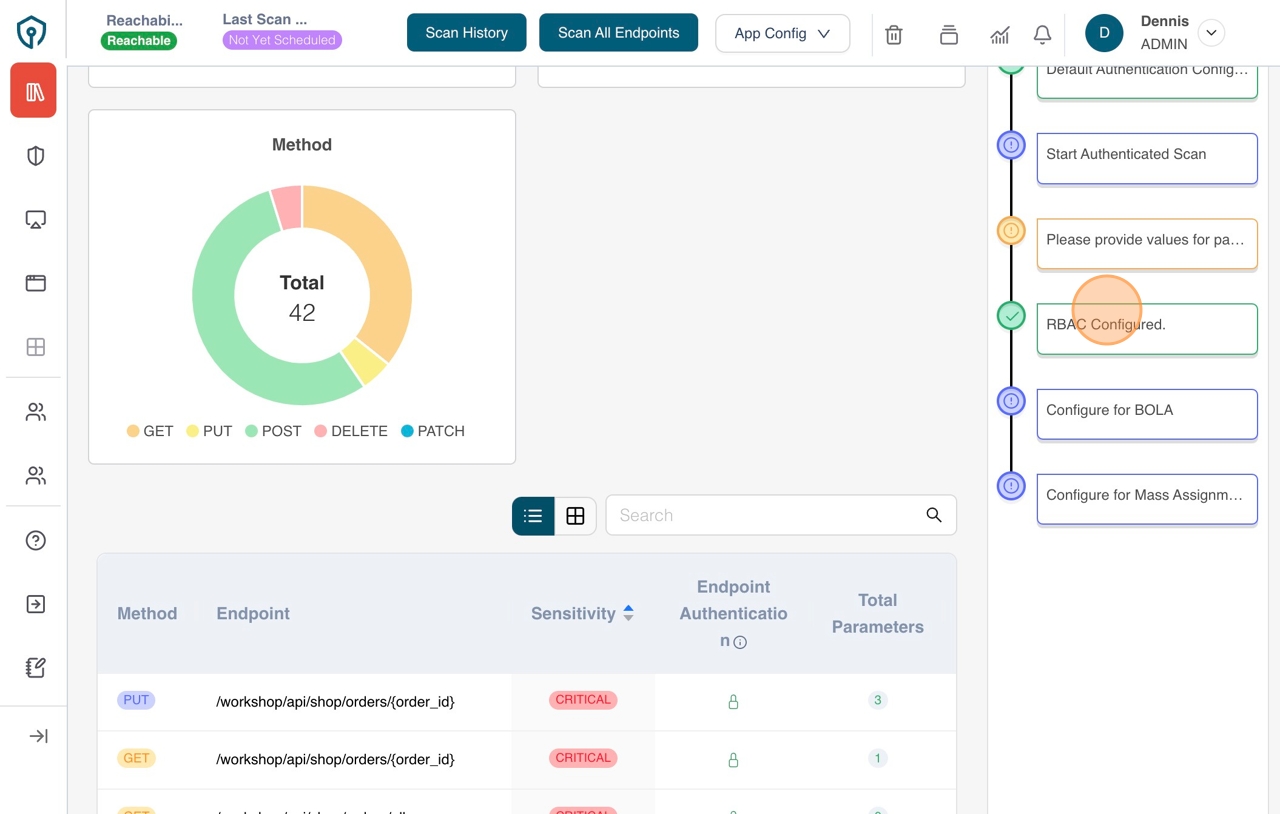Click the POST legend color swatch
The image size is (1280, 814).
tap(251, 431)
